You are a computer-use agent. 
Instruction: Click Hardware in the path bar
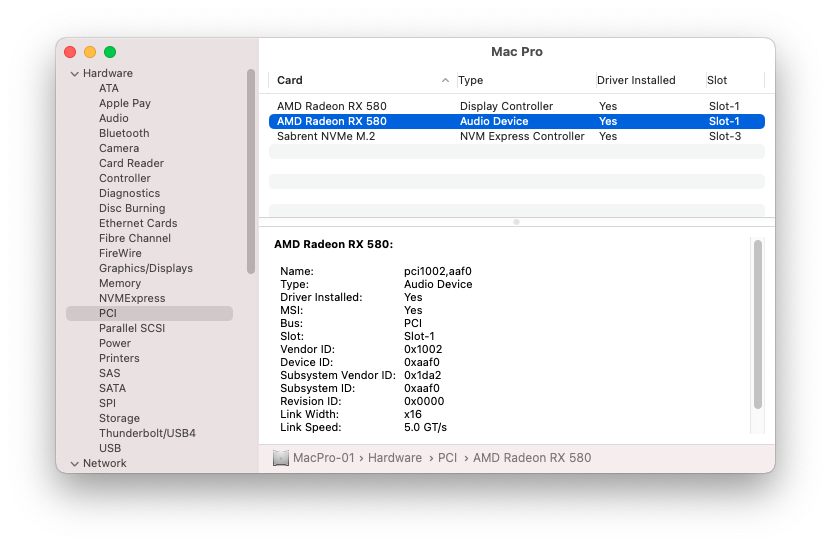coord(395,458)
